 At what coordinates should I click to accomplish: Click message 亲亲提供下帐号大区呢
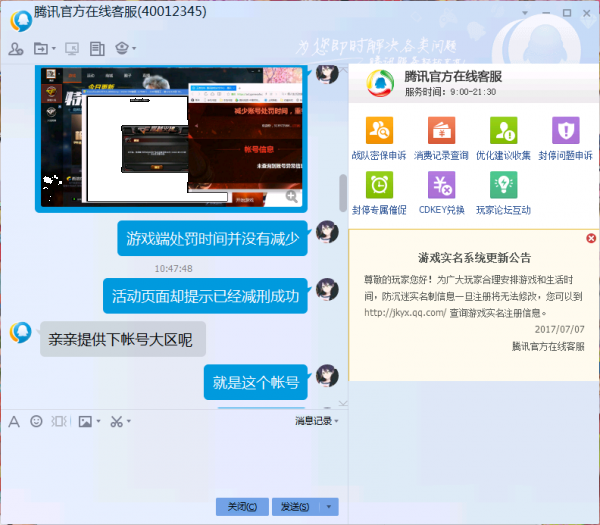pyautogui.click(x=123, y=339)
